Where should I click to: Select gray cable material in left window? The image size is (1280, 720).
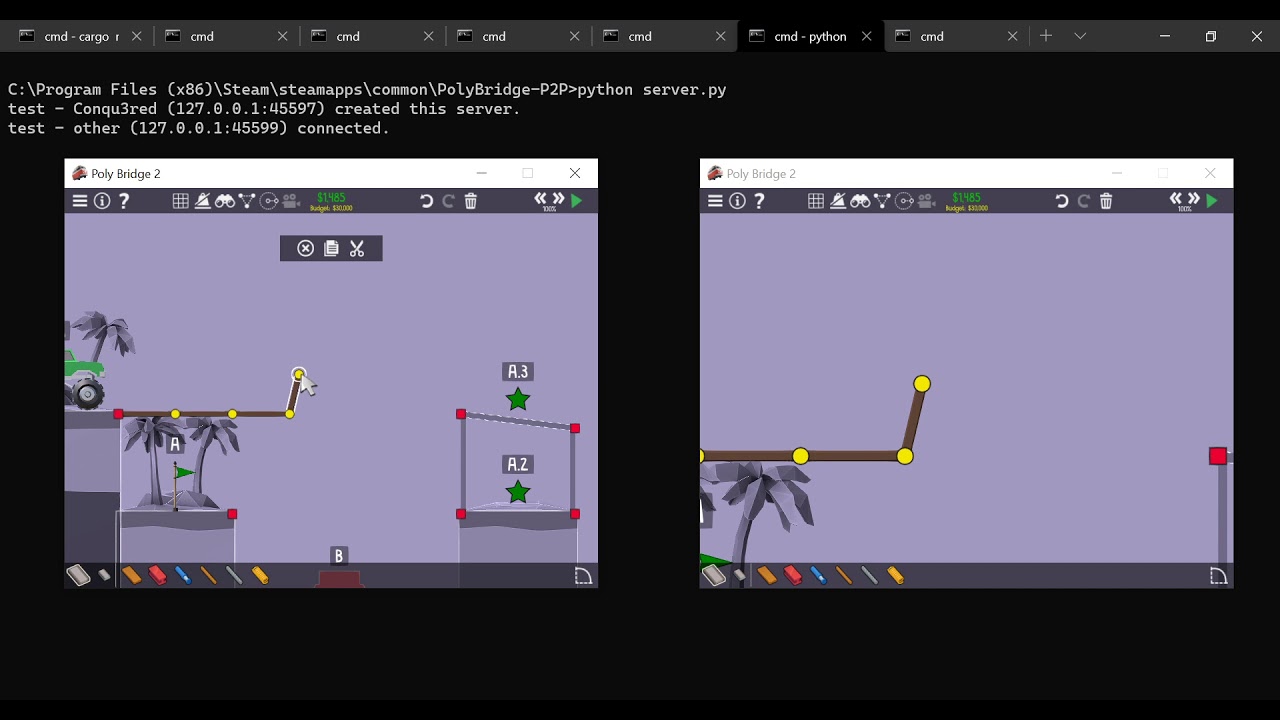(234, 575)
